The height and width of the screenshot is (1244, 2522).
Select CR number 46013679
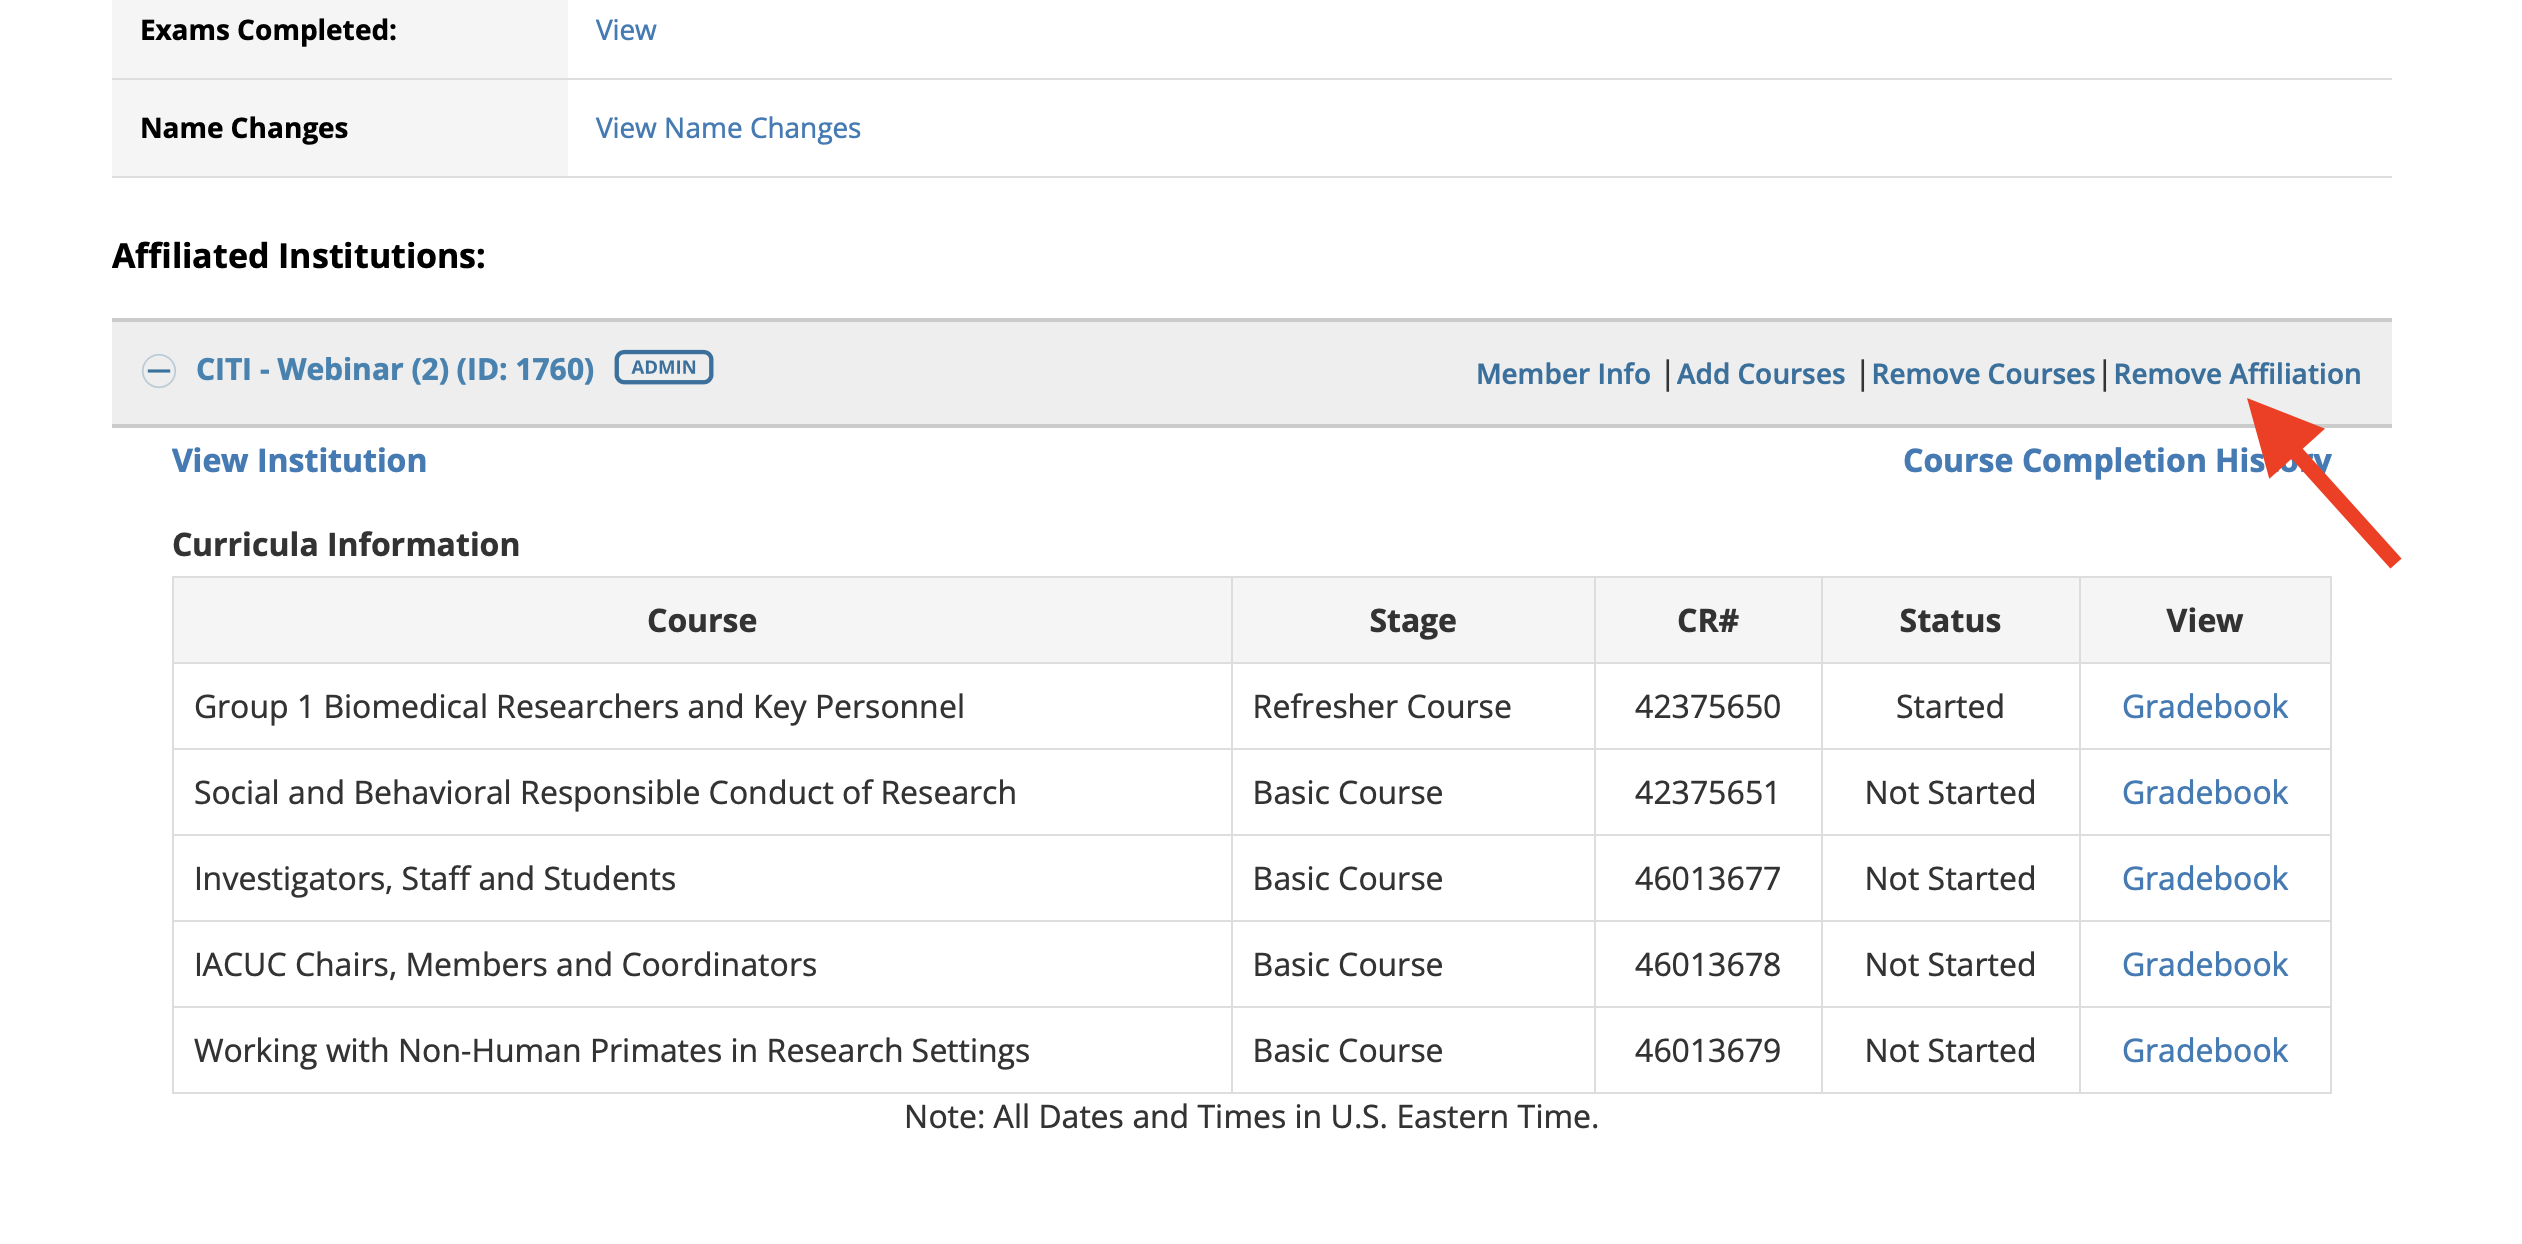click(1708, 1050)
